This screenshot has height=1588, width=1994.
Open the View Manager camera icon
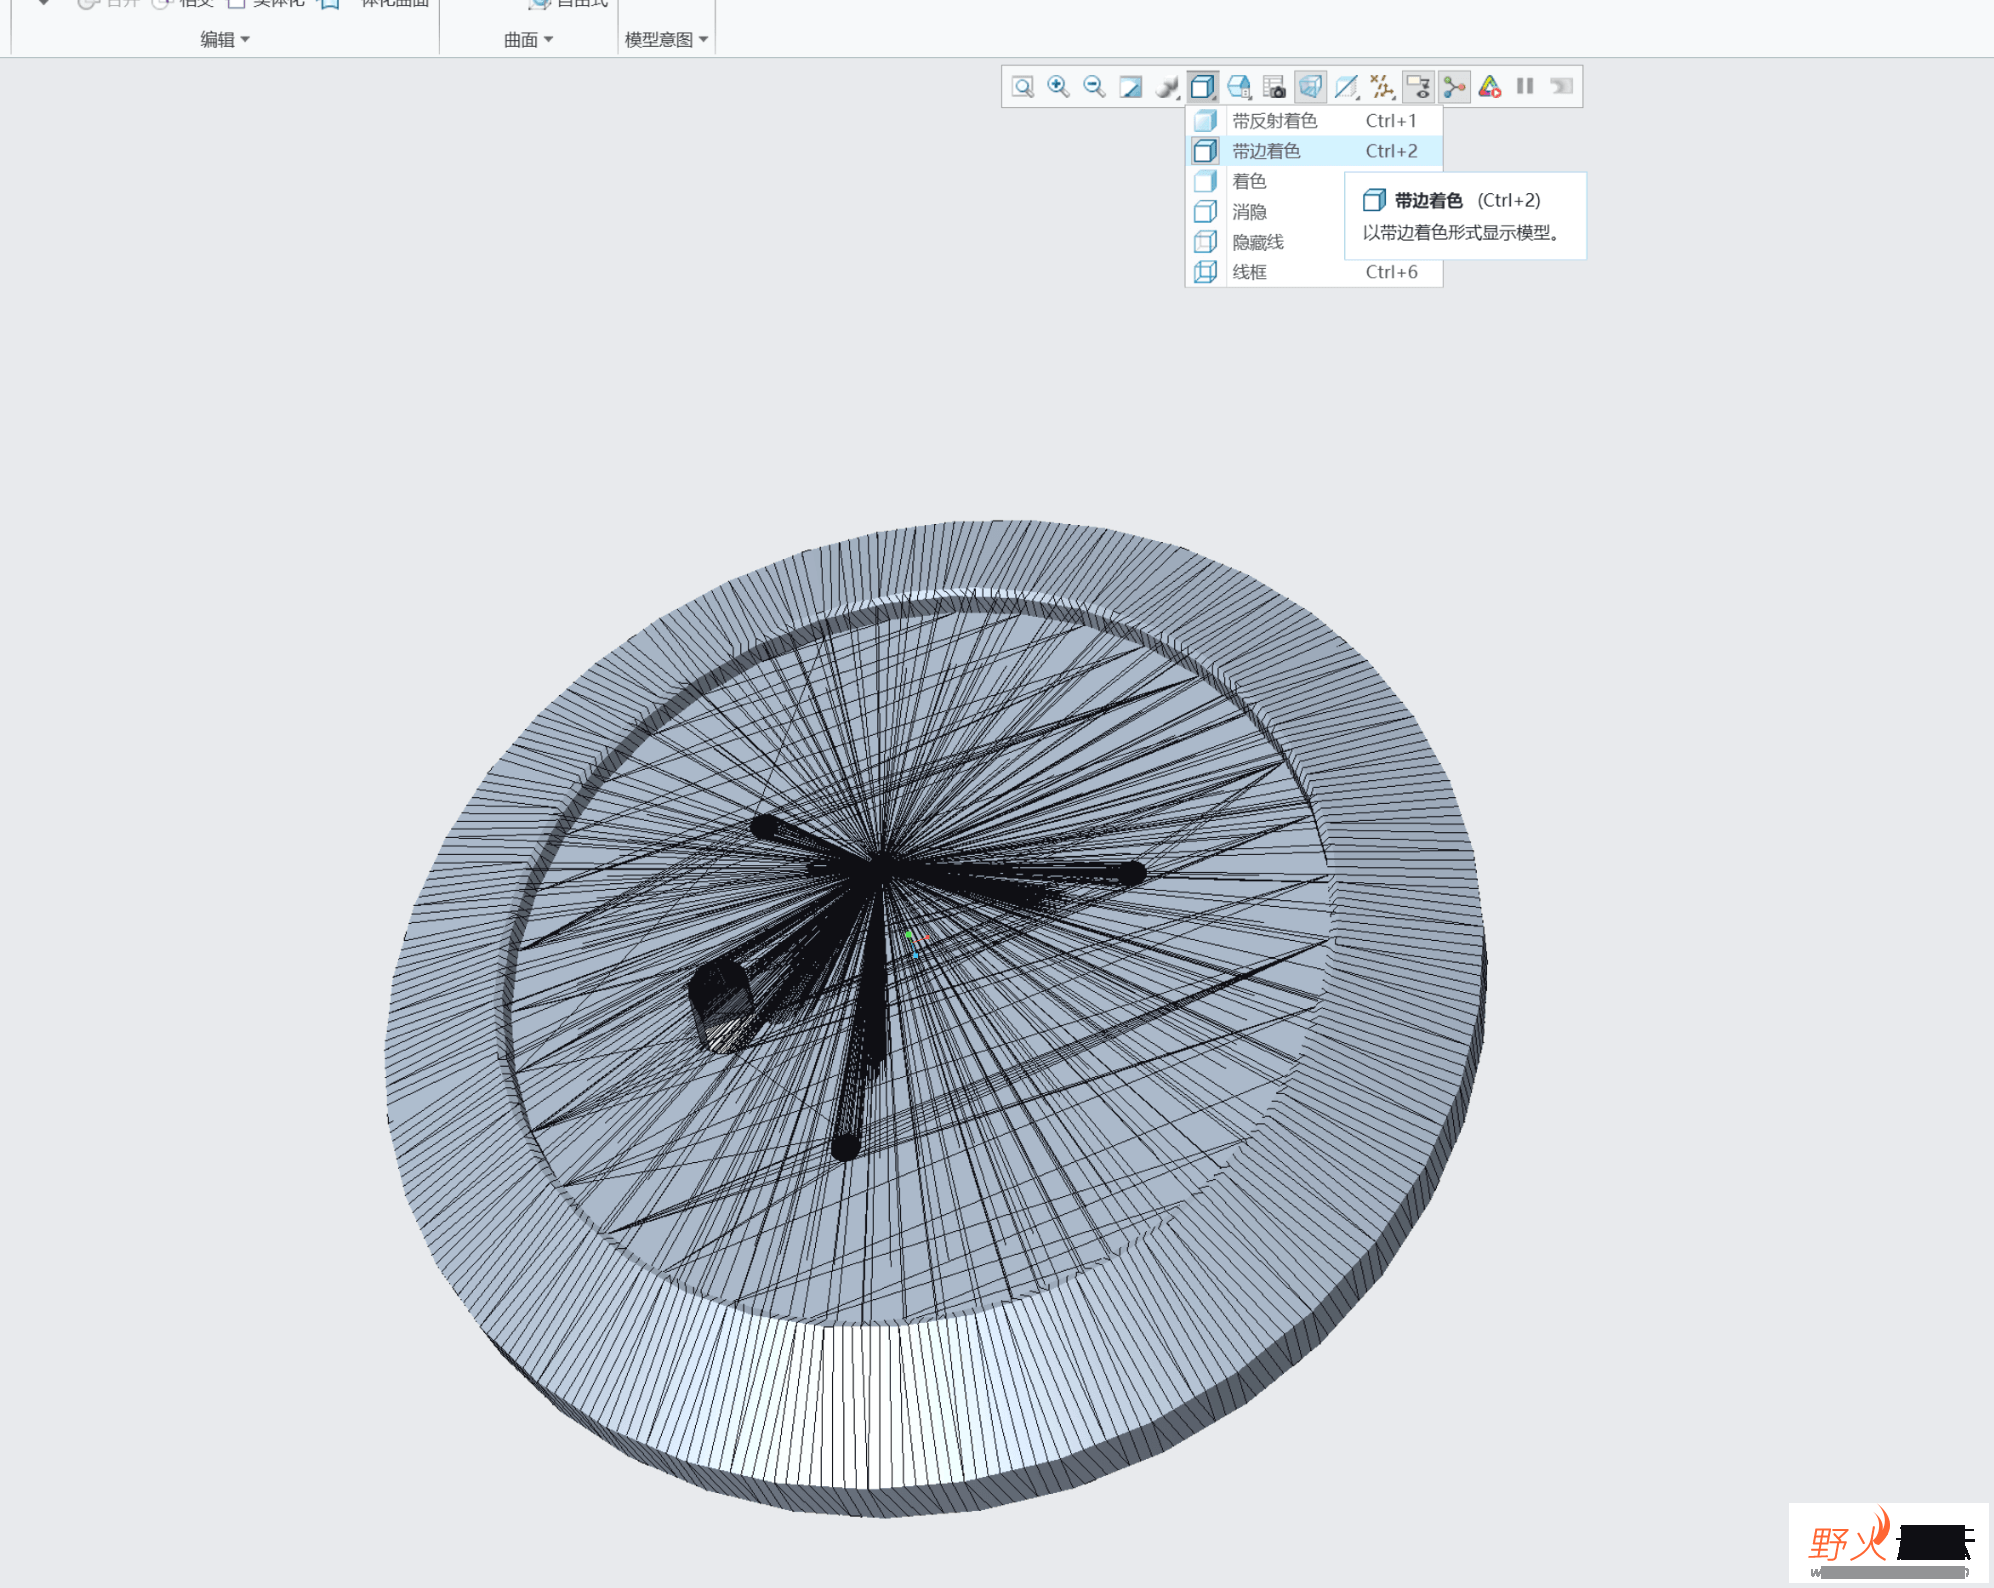[x=1274, y=87]
